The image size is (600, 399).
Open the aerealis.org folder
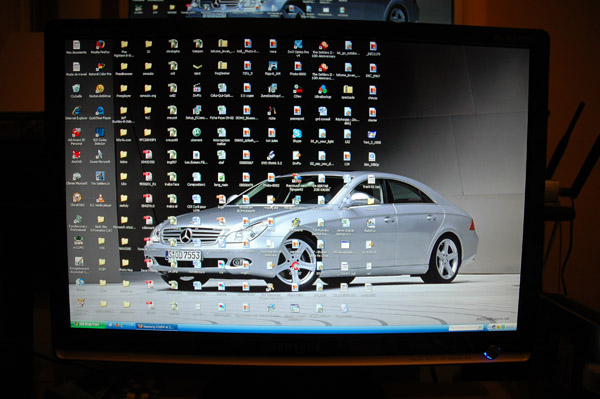pos(148,90)
